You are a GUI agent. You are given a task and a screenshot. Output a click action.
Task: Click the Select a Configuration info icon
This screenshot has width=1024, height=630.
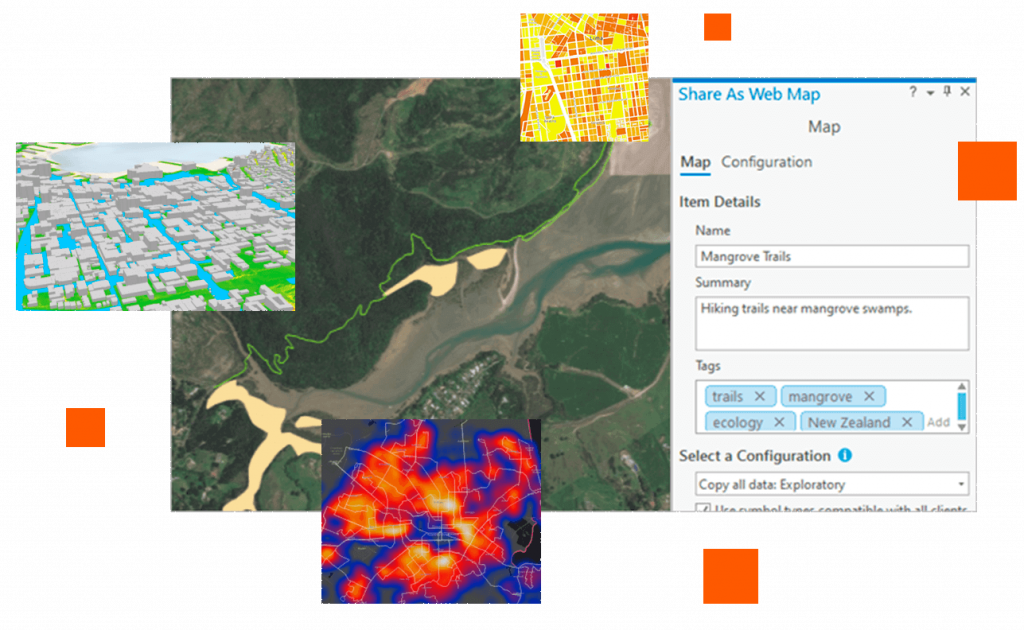[845, 456]
